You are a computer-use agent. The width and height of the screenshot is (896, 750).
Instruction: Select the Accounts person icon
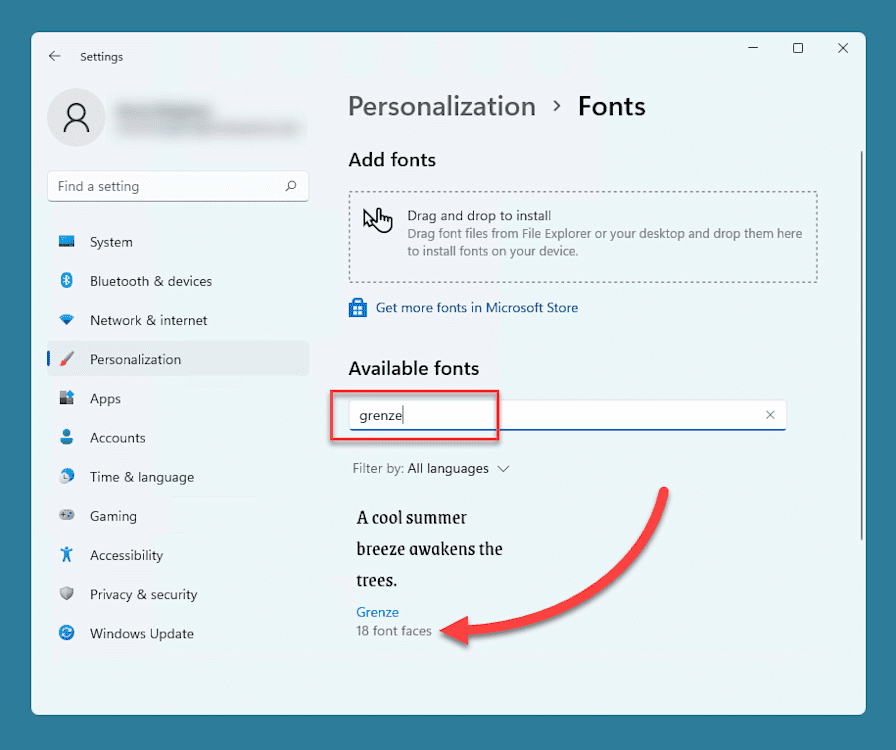[x=68, y=437]
